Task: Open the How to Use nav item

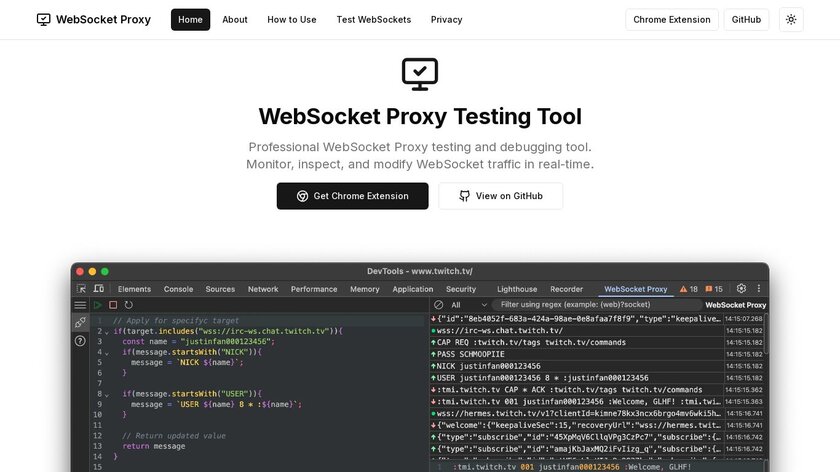Action: tap(292, 20)
